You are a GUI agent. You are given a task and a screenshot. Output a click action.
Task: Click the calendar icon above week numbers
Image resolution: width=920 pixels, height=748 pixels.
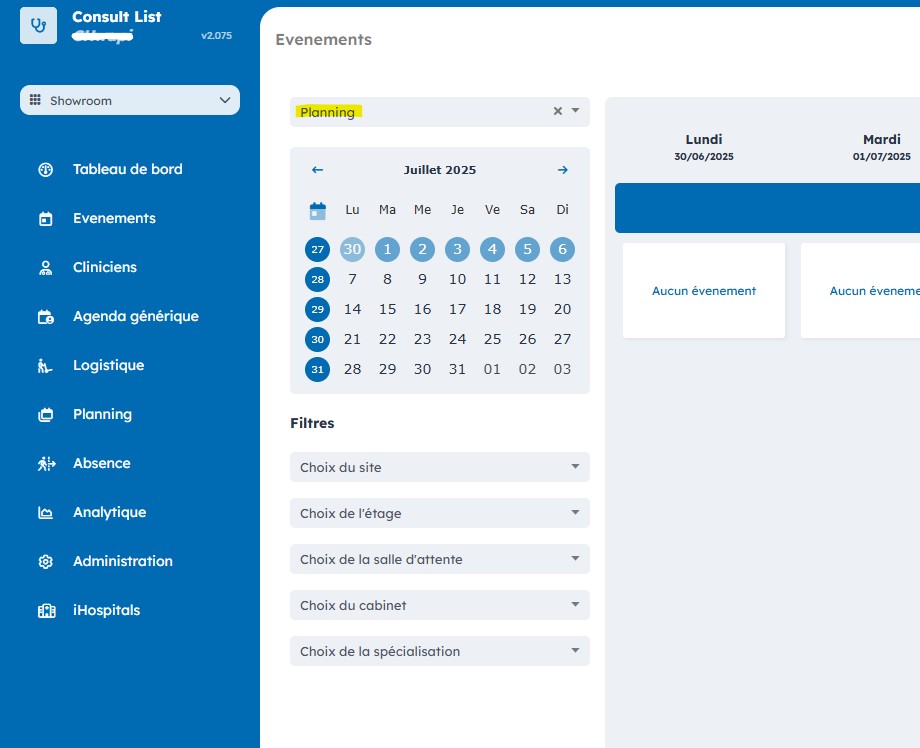tap(317, 210)
